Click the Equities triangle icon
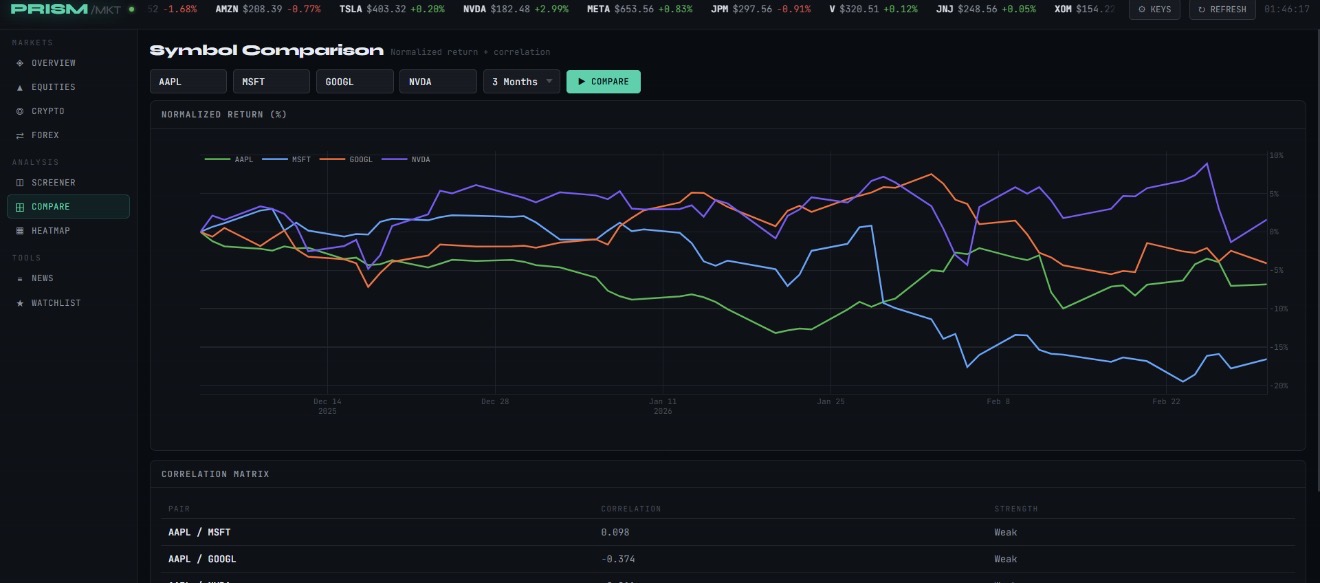The height and width of the screenshot is (583, 1320). pyautogui.click(x=20, y=87)
